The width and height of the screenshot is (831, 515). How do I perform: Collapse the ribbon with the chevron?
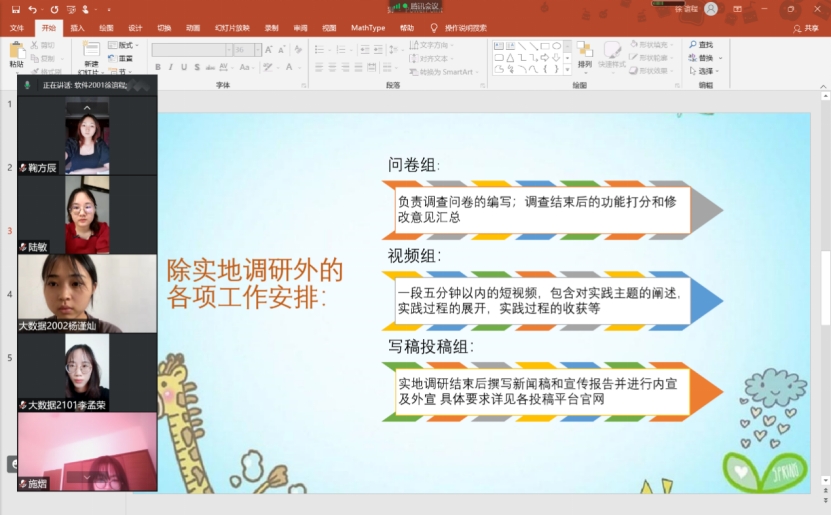tap(823, 86)
